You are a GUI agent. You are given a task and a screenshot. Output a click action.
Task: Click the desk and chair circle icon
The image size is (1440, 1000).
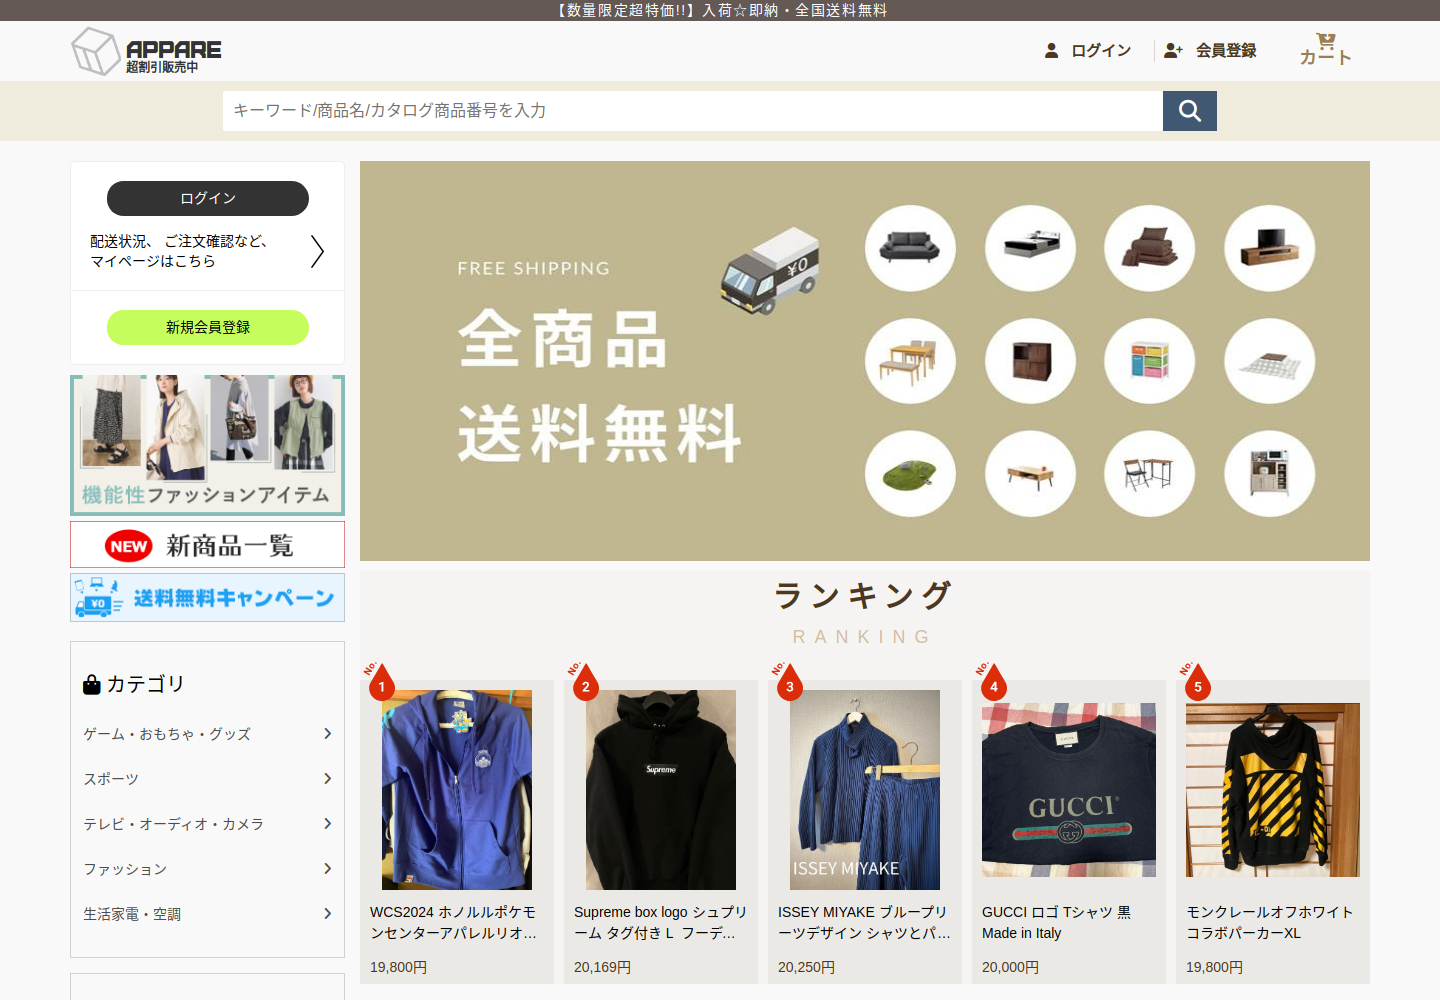pos(1150,474)
